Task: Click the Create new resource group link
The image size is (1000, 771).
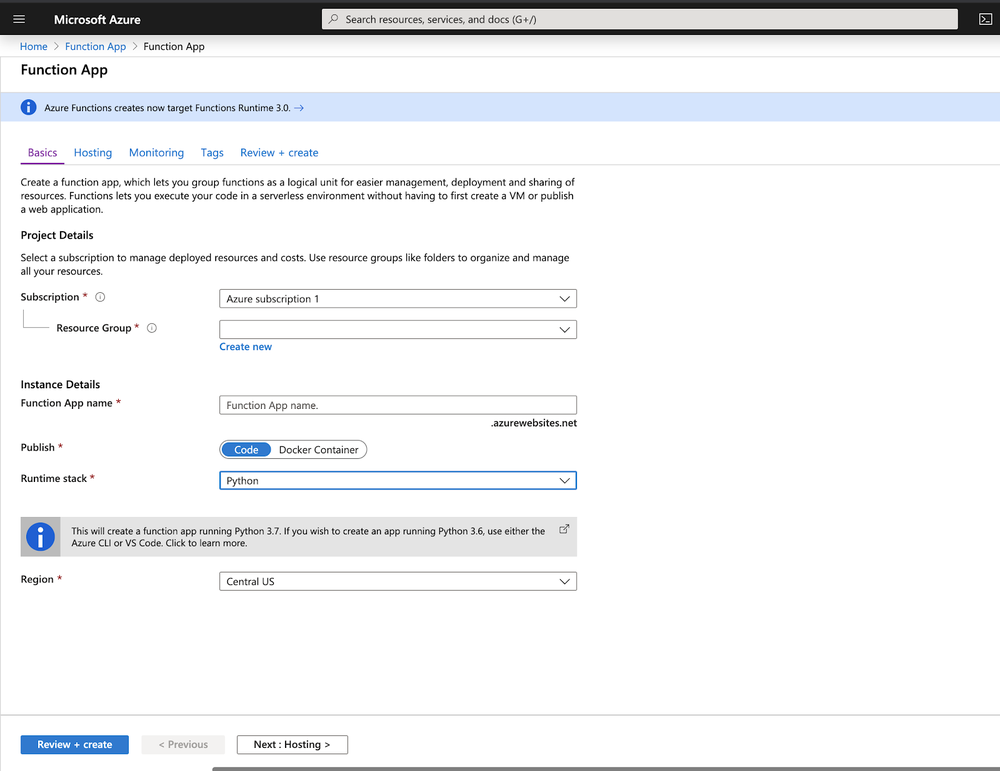Action: click(x=245, y=346)
